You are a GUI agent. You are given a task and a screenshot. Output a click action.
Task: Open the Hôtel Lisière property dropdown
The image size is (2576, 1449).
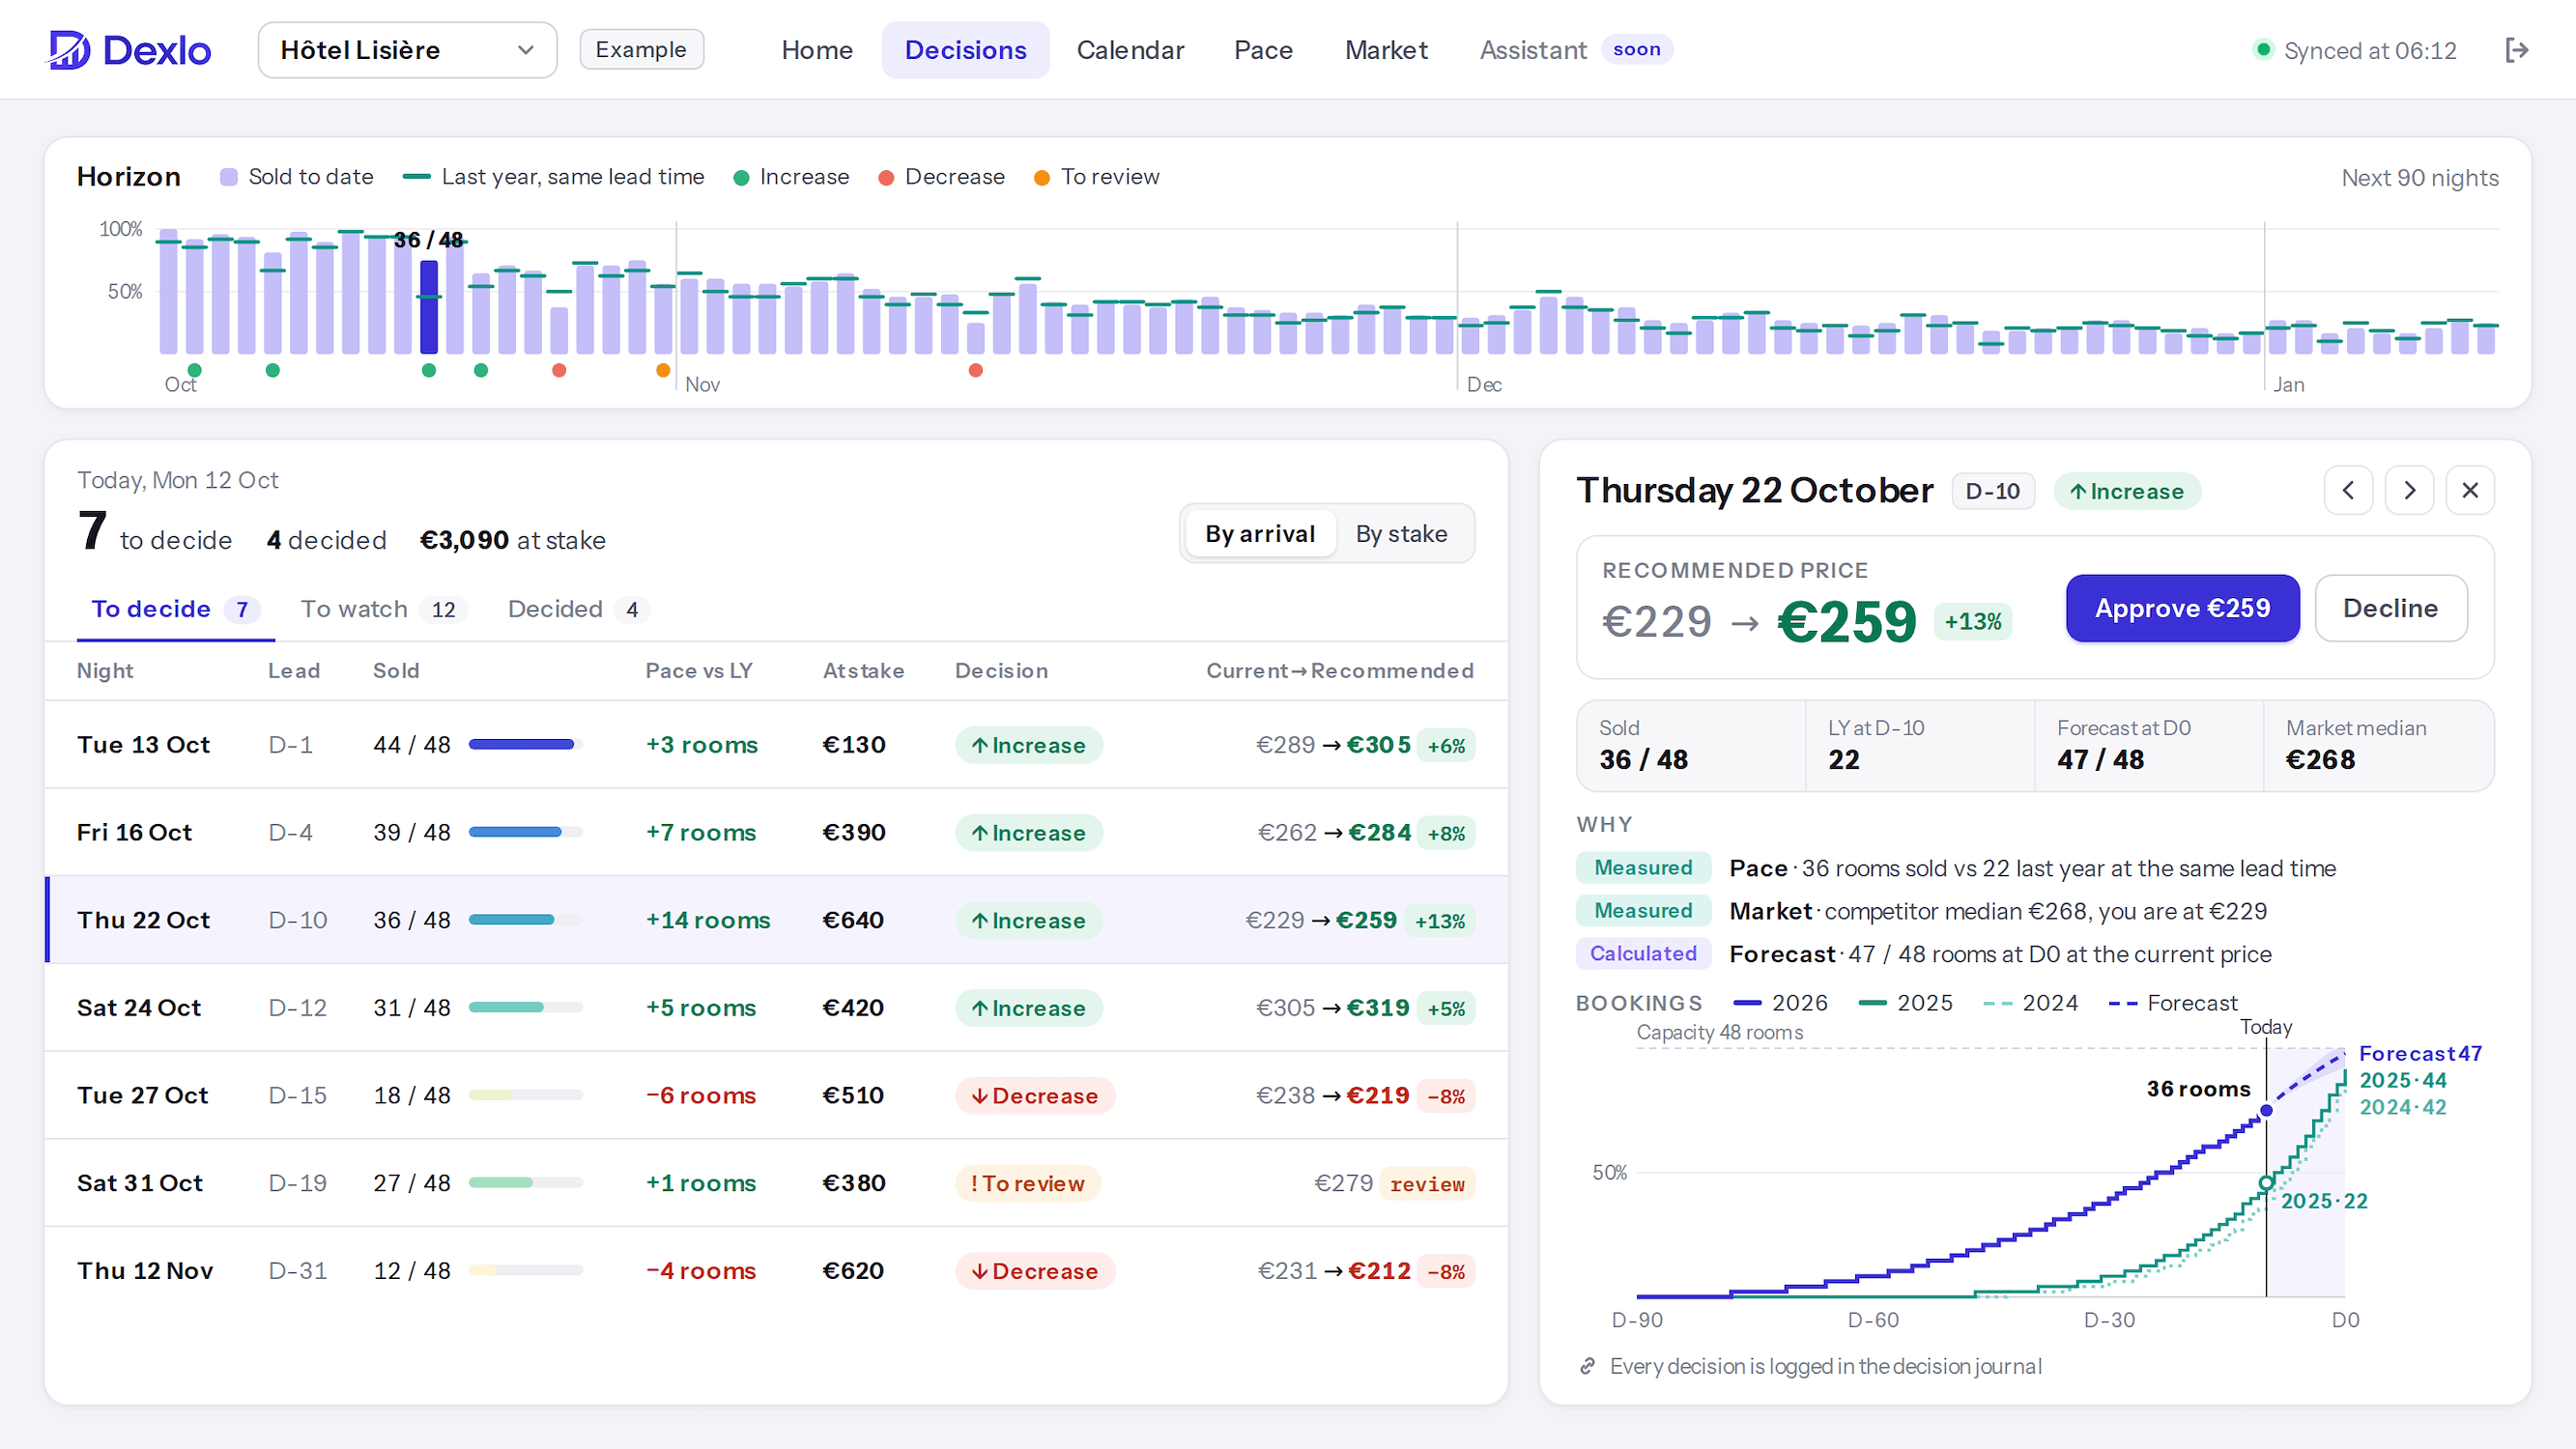(x=407, y=50)
